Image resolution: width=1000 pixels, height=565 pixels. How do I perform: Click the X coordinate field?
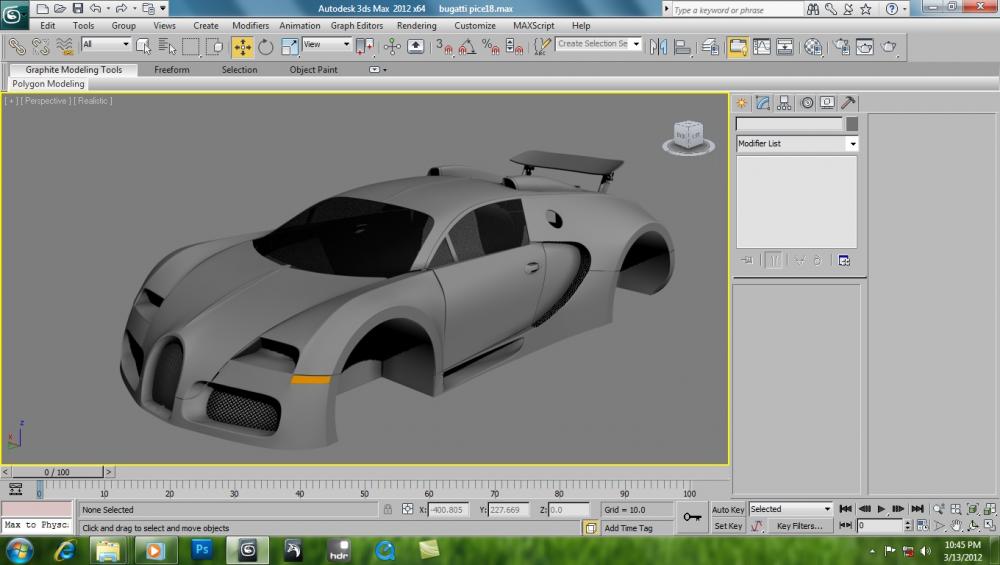[x=448, y=510]
